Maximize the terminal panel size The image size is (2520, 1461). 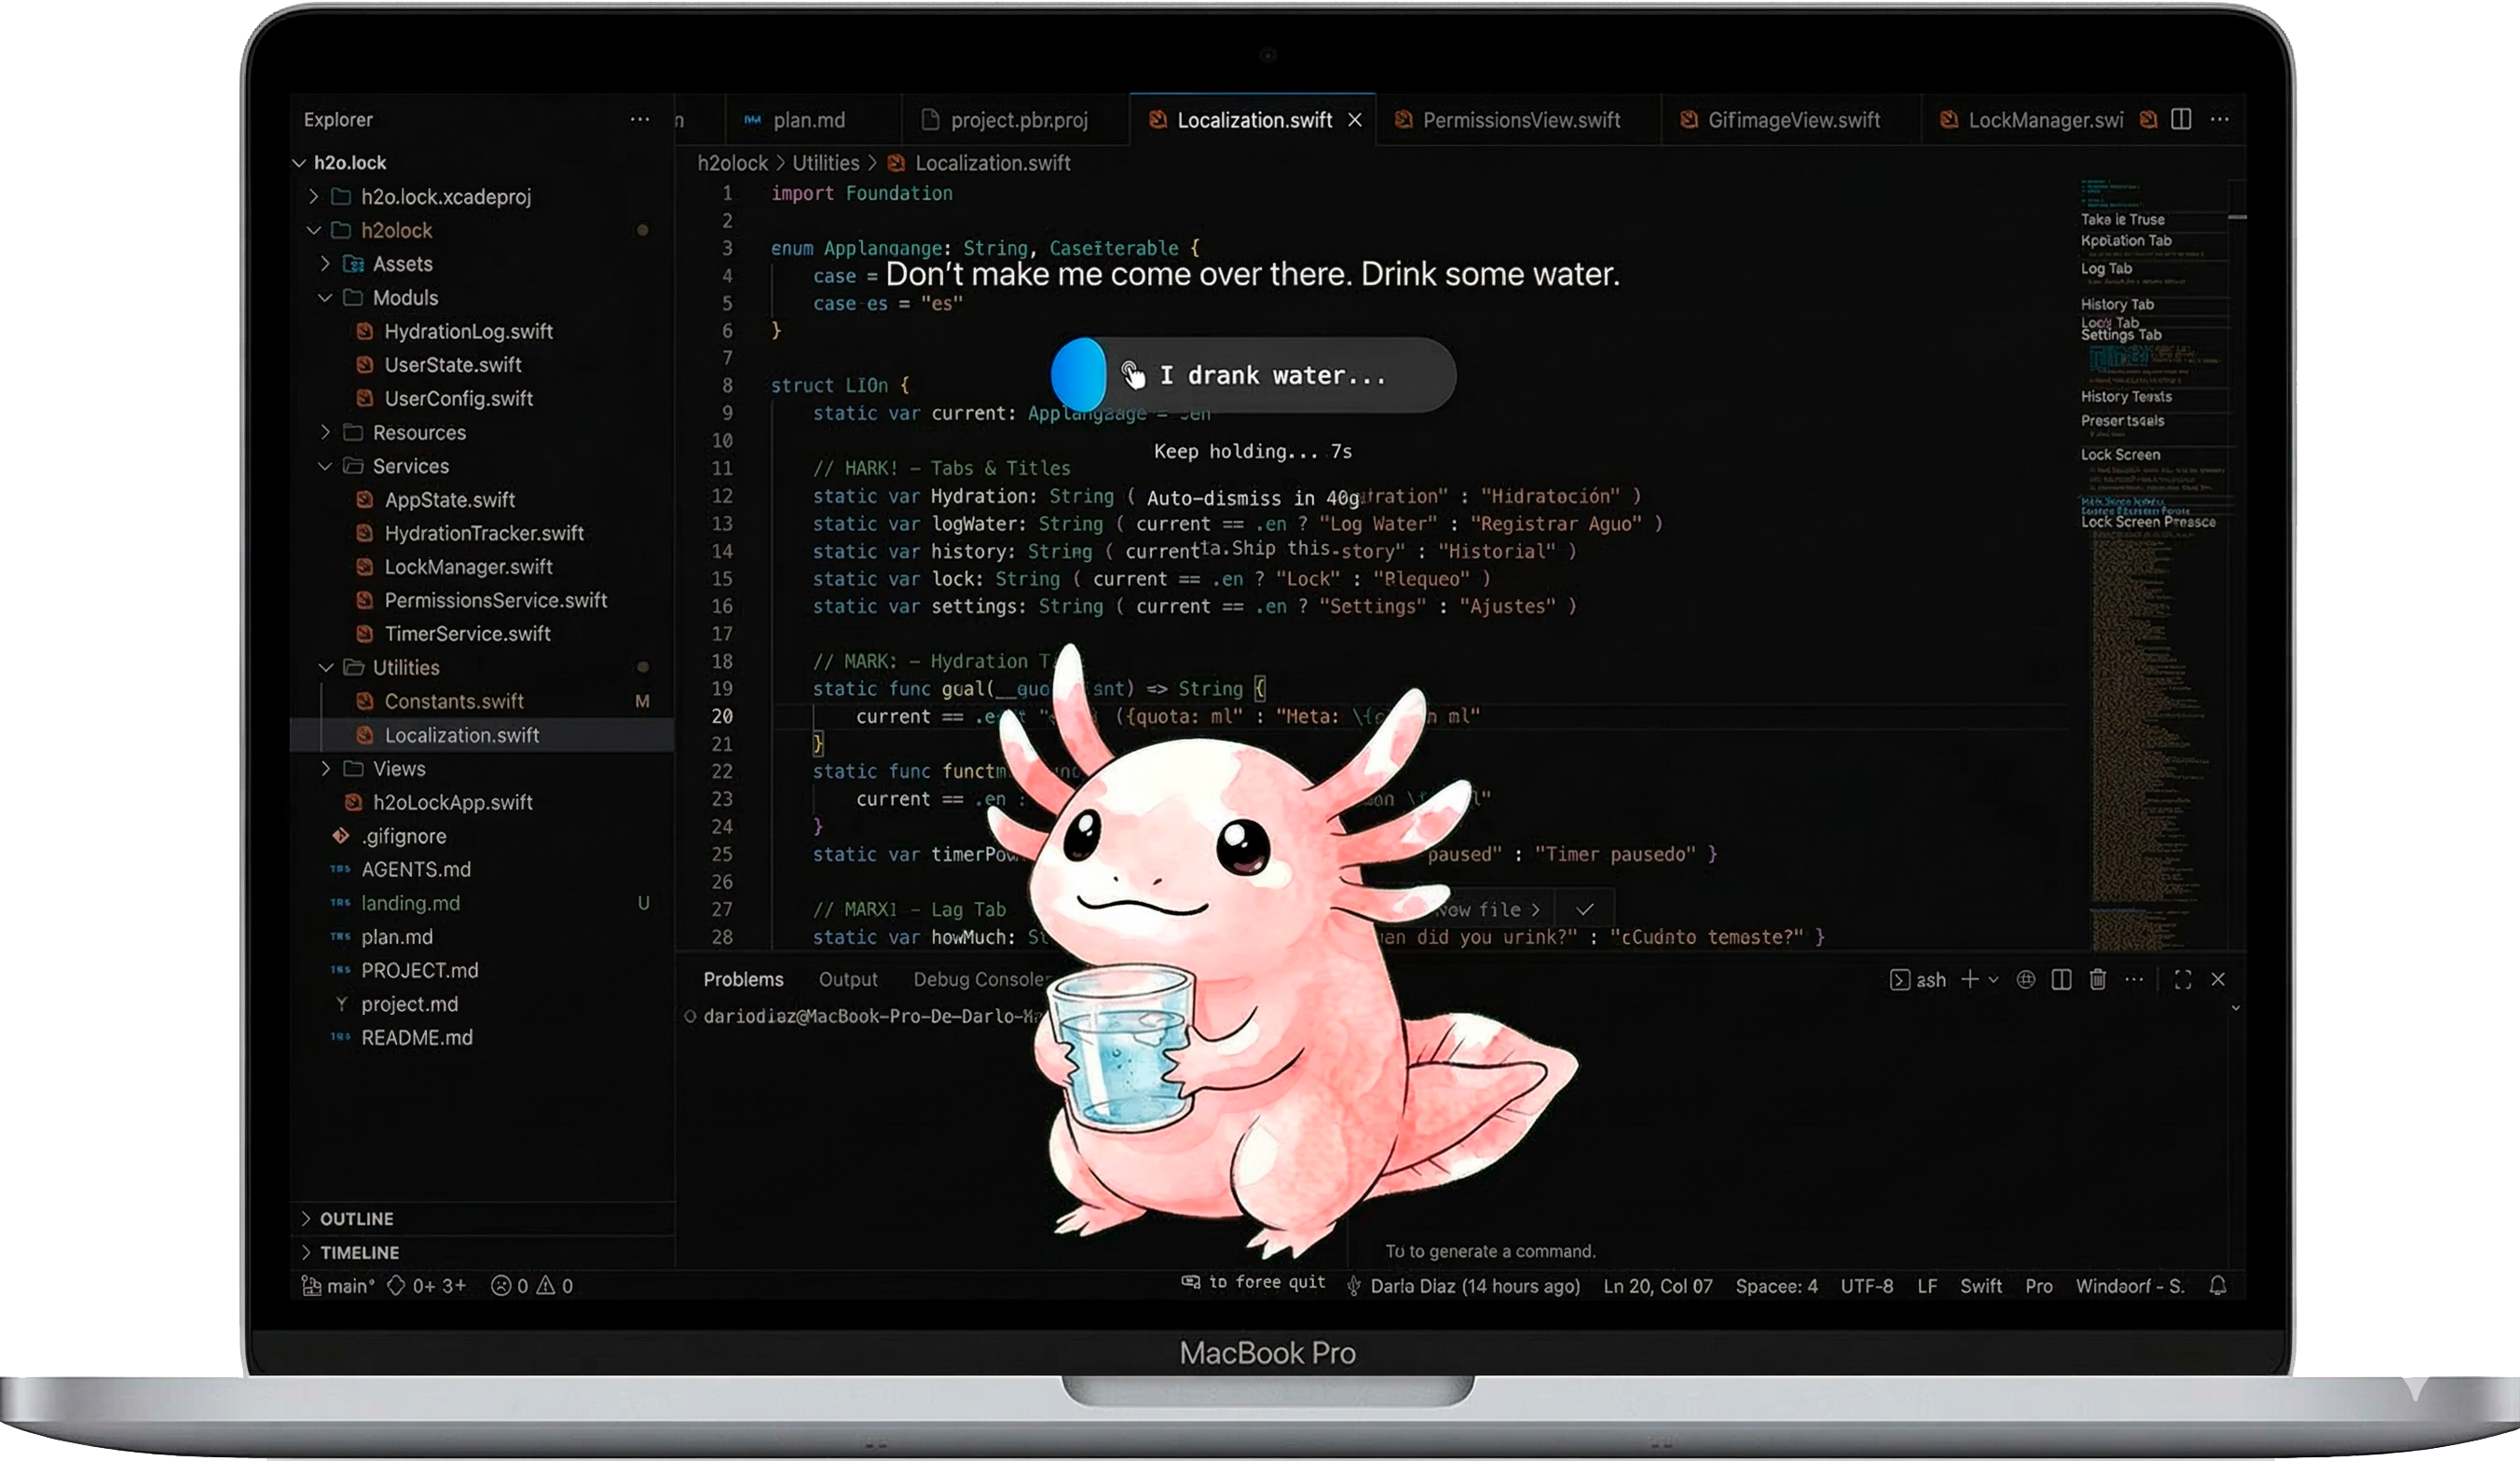(2182, 979)
